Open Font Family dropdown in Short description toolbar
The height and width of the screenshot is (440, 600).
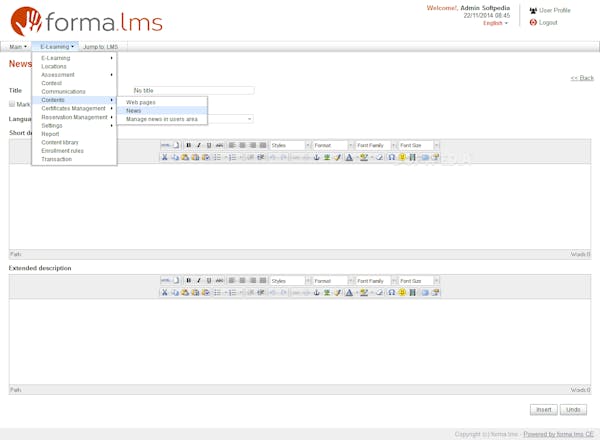(x=376, y=145)
